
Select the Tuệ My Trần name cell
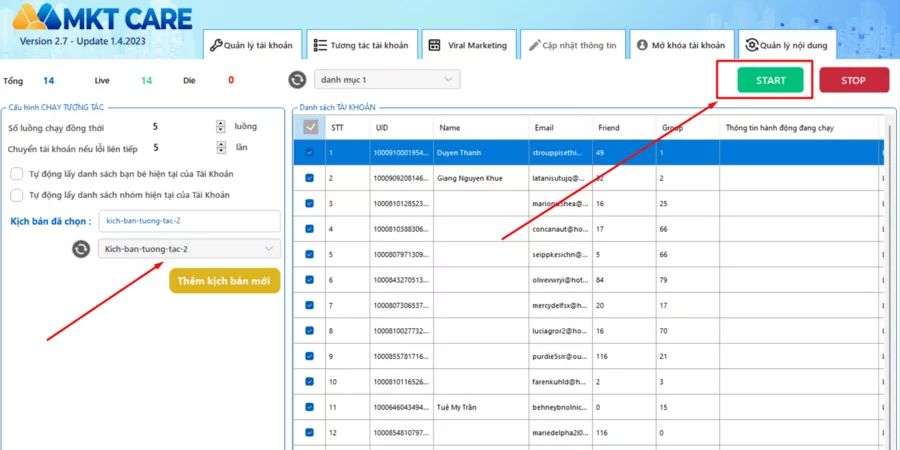[x=481, y=407]
